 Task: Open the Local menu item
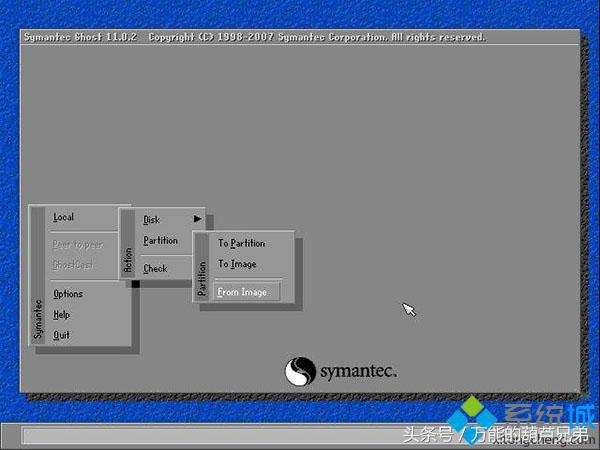(x=64, y=217)
